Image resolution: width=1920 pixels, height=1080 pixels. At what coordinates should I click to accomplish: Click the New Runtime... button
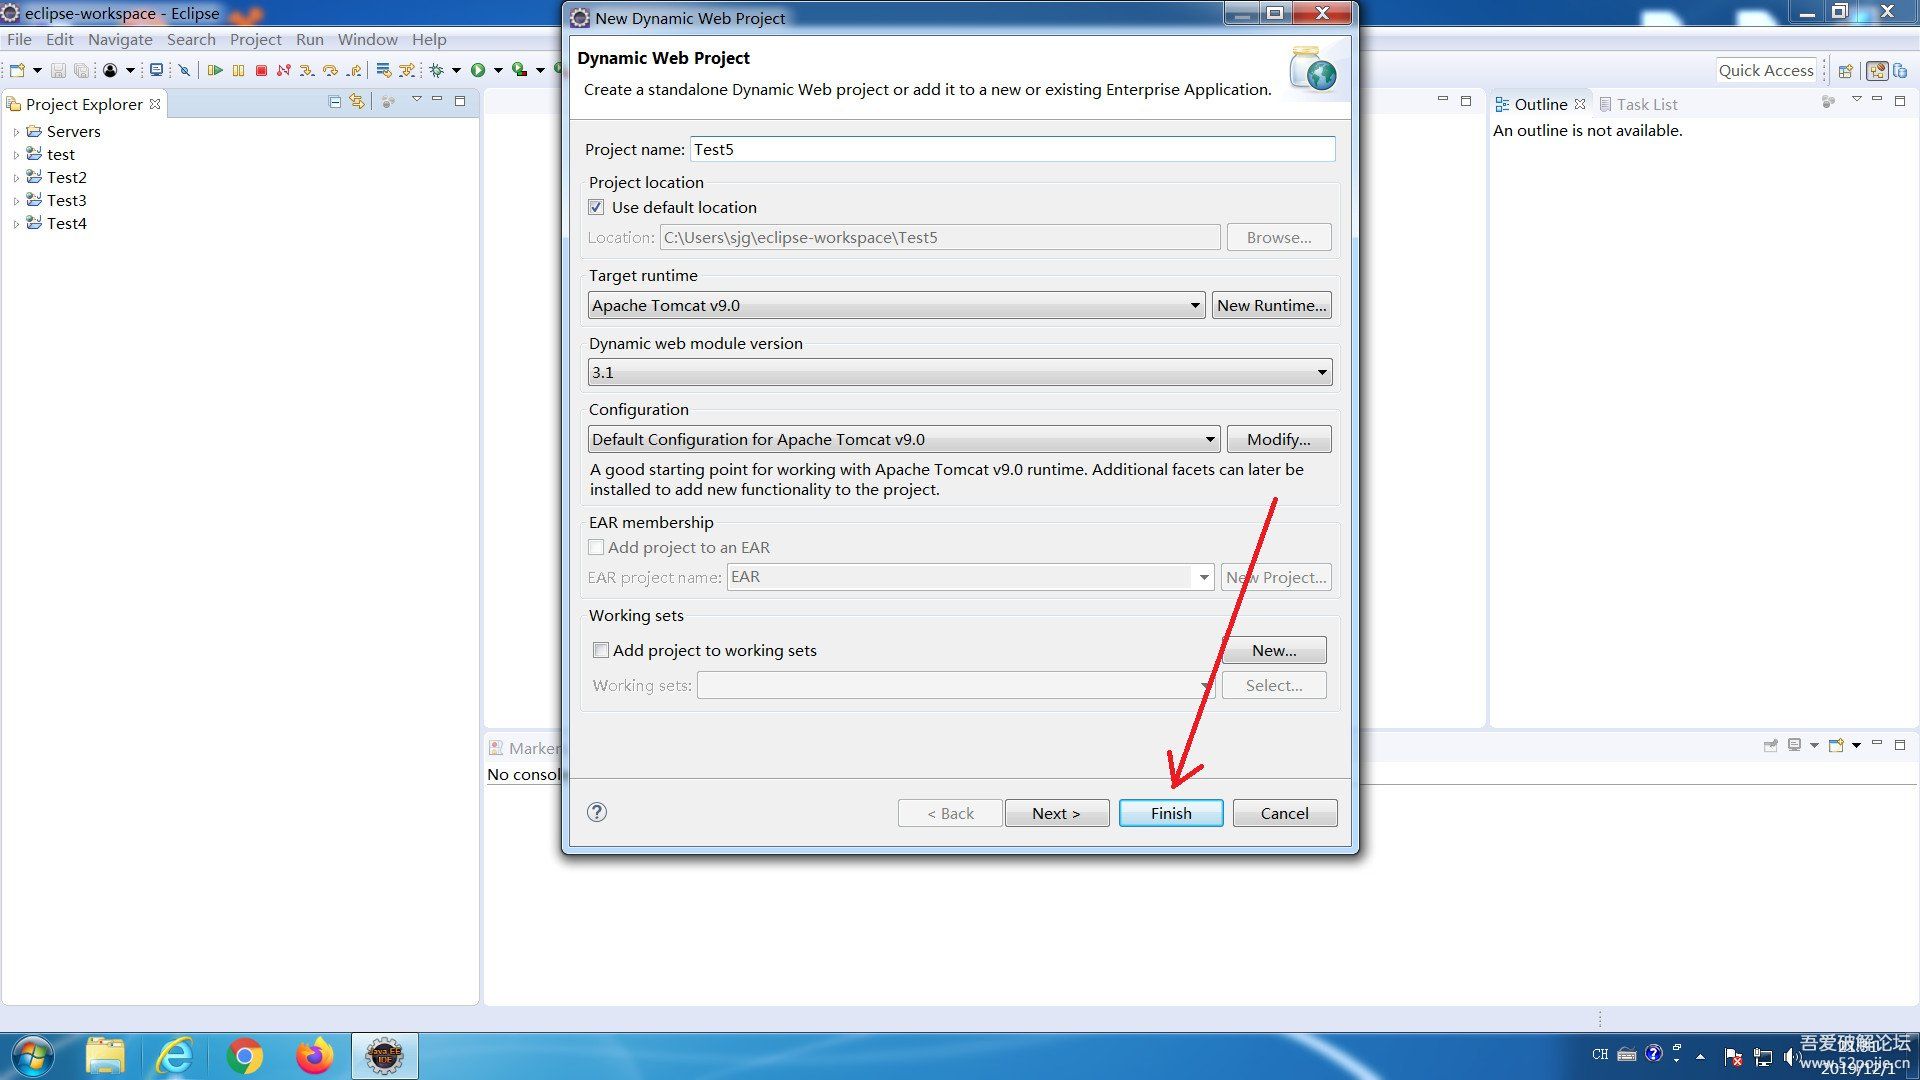[x=1272, y=305]
